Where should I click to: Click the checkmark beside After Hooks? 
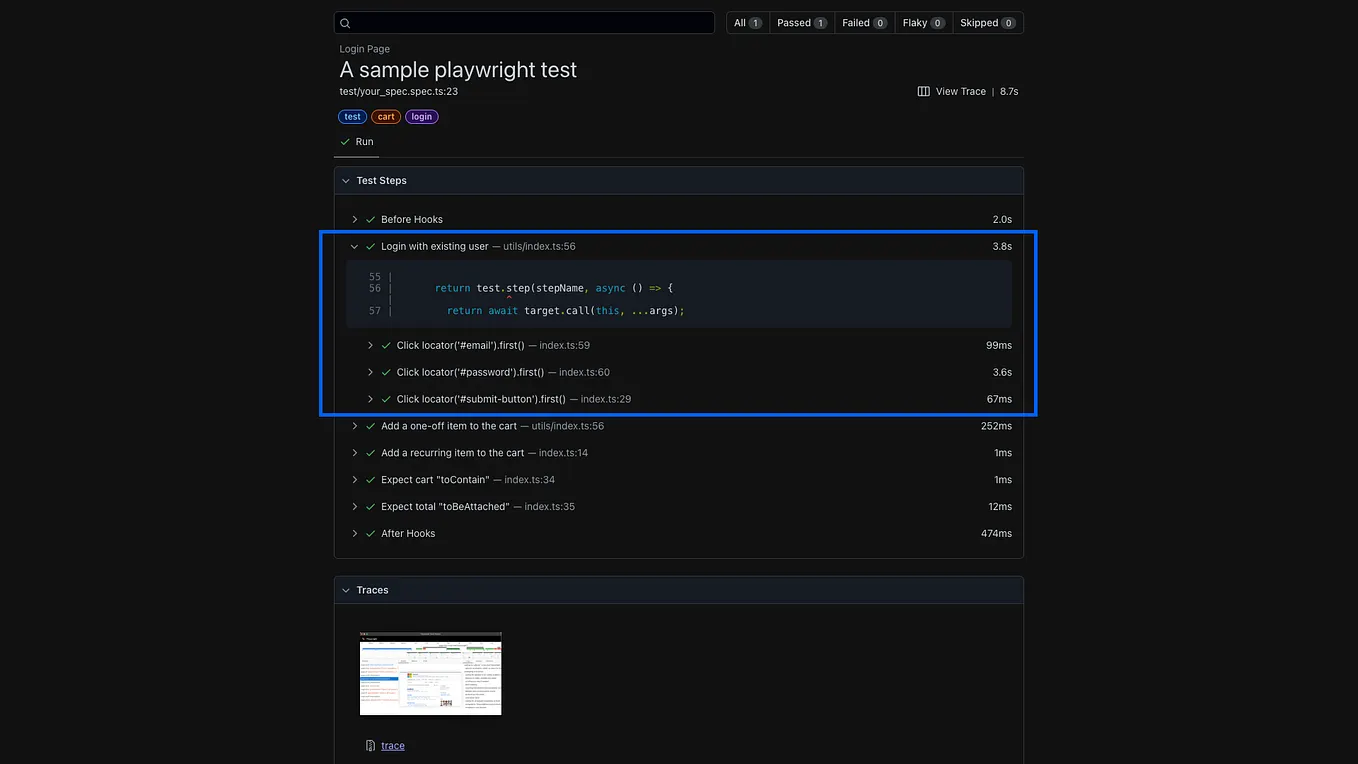tap(369, 533)
